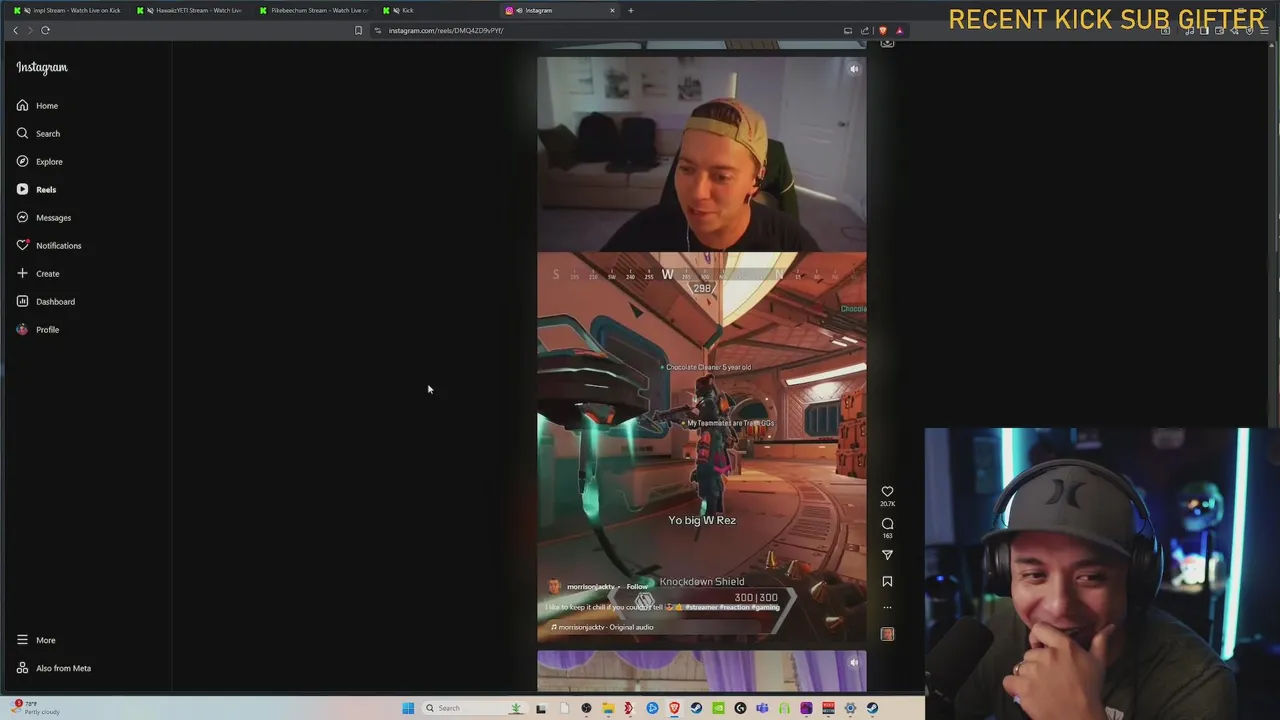The height and width of the screenshot is (720, 1280).
Task: Click the morrisonjacktv avatar on the reel
Action: 554,587
